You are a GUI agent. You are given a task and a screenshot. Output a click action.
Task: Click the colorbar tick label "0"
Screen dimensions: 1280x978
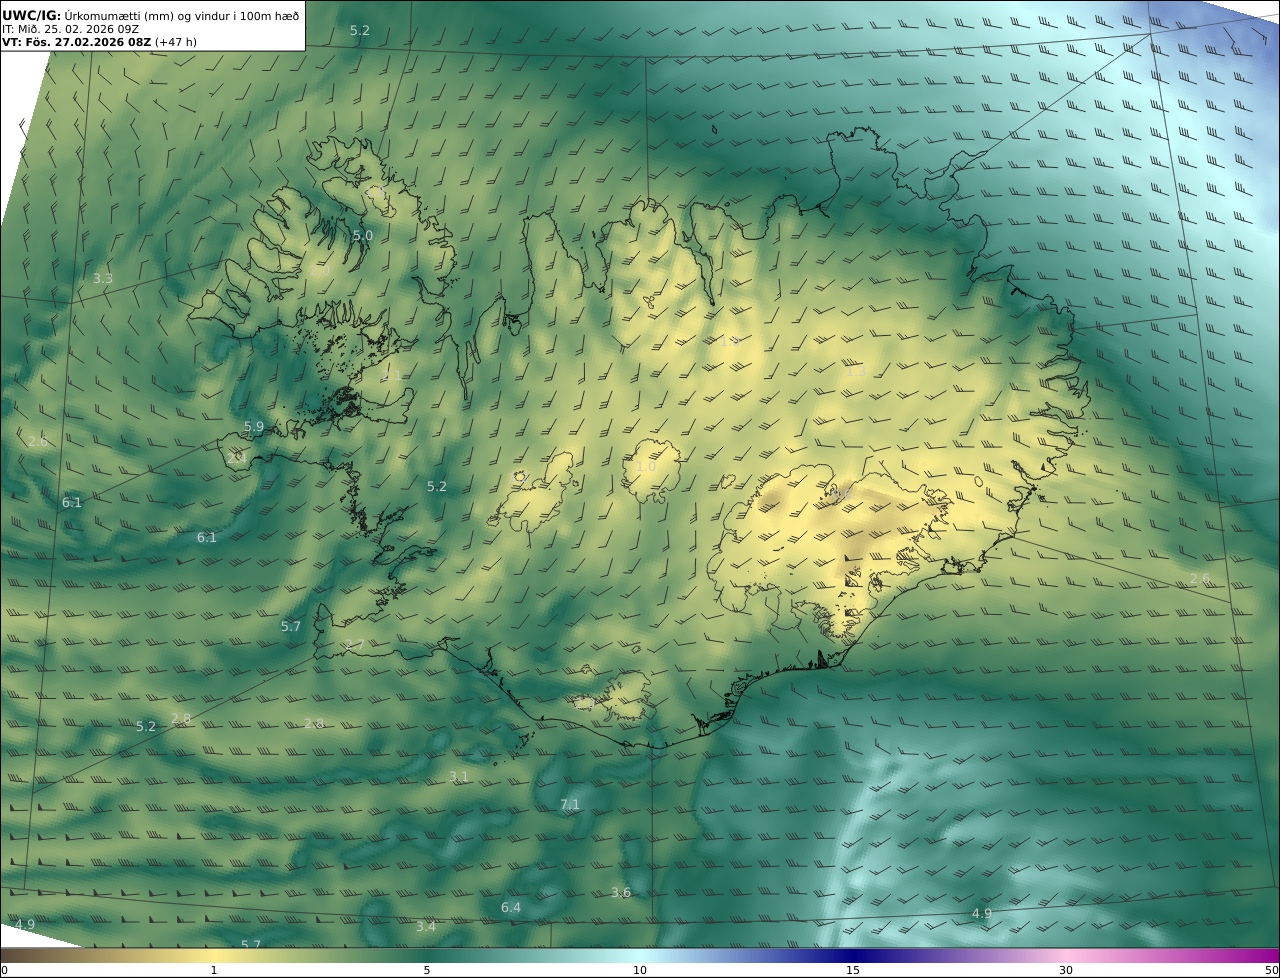tap(4, 970)
